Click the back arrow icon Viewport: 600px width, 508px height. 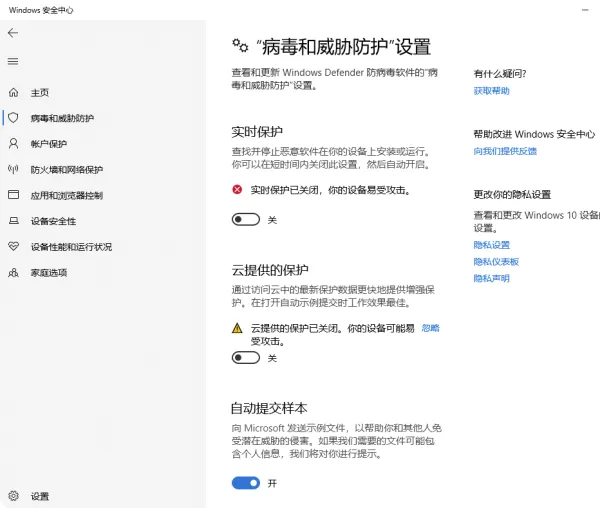pos(13,33)
